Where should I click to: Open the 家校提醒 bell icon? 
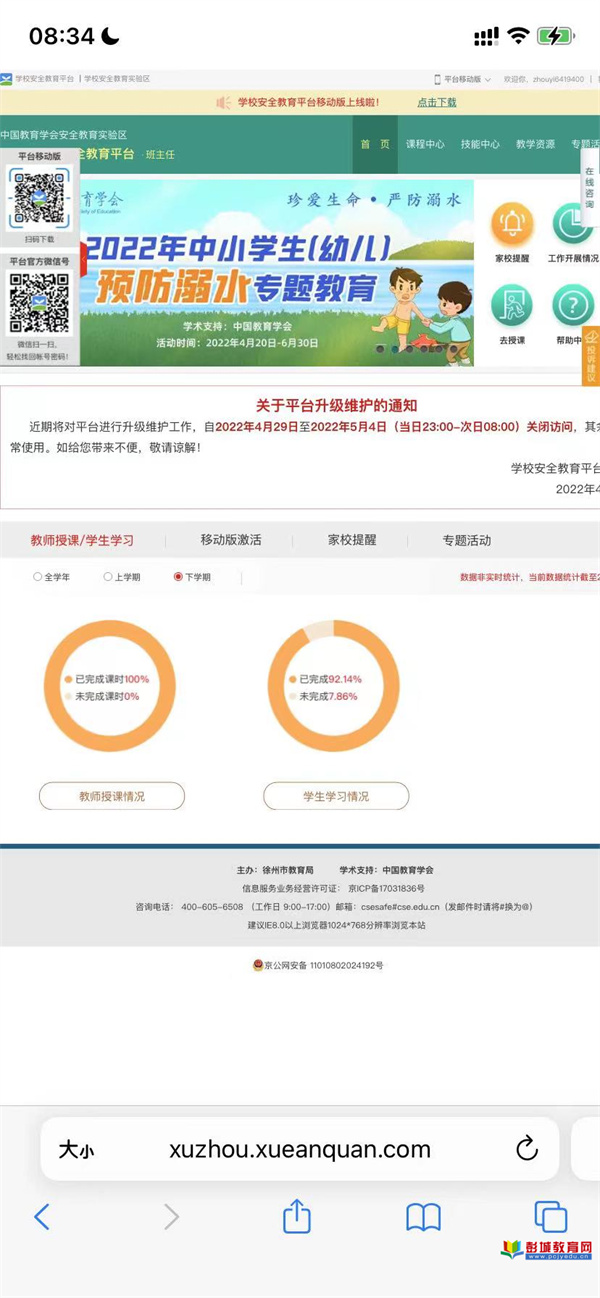click(511, 225)
